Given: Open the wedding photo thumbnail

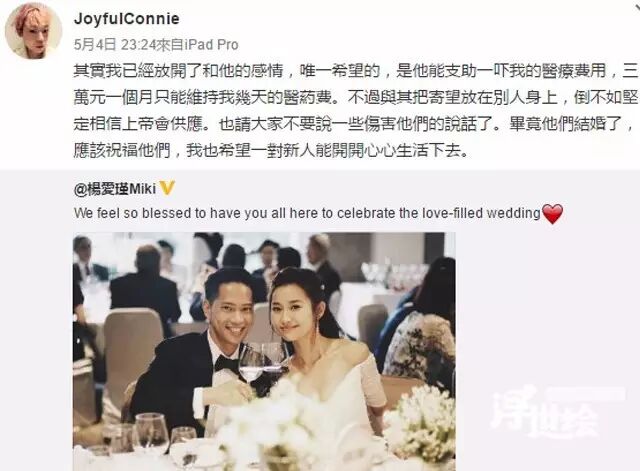Looking at the screenshot, I should [x=264, y=351].
